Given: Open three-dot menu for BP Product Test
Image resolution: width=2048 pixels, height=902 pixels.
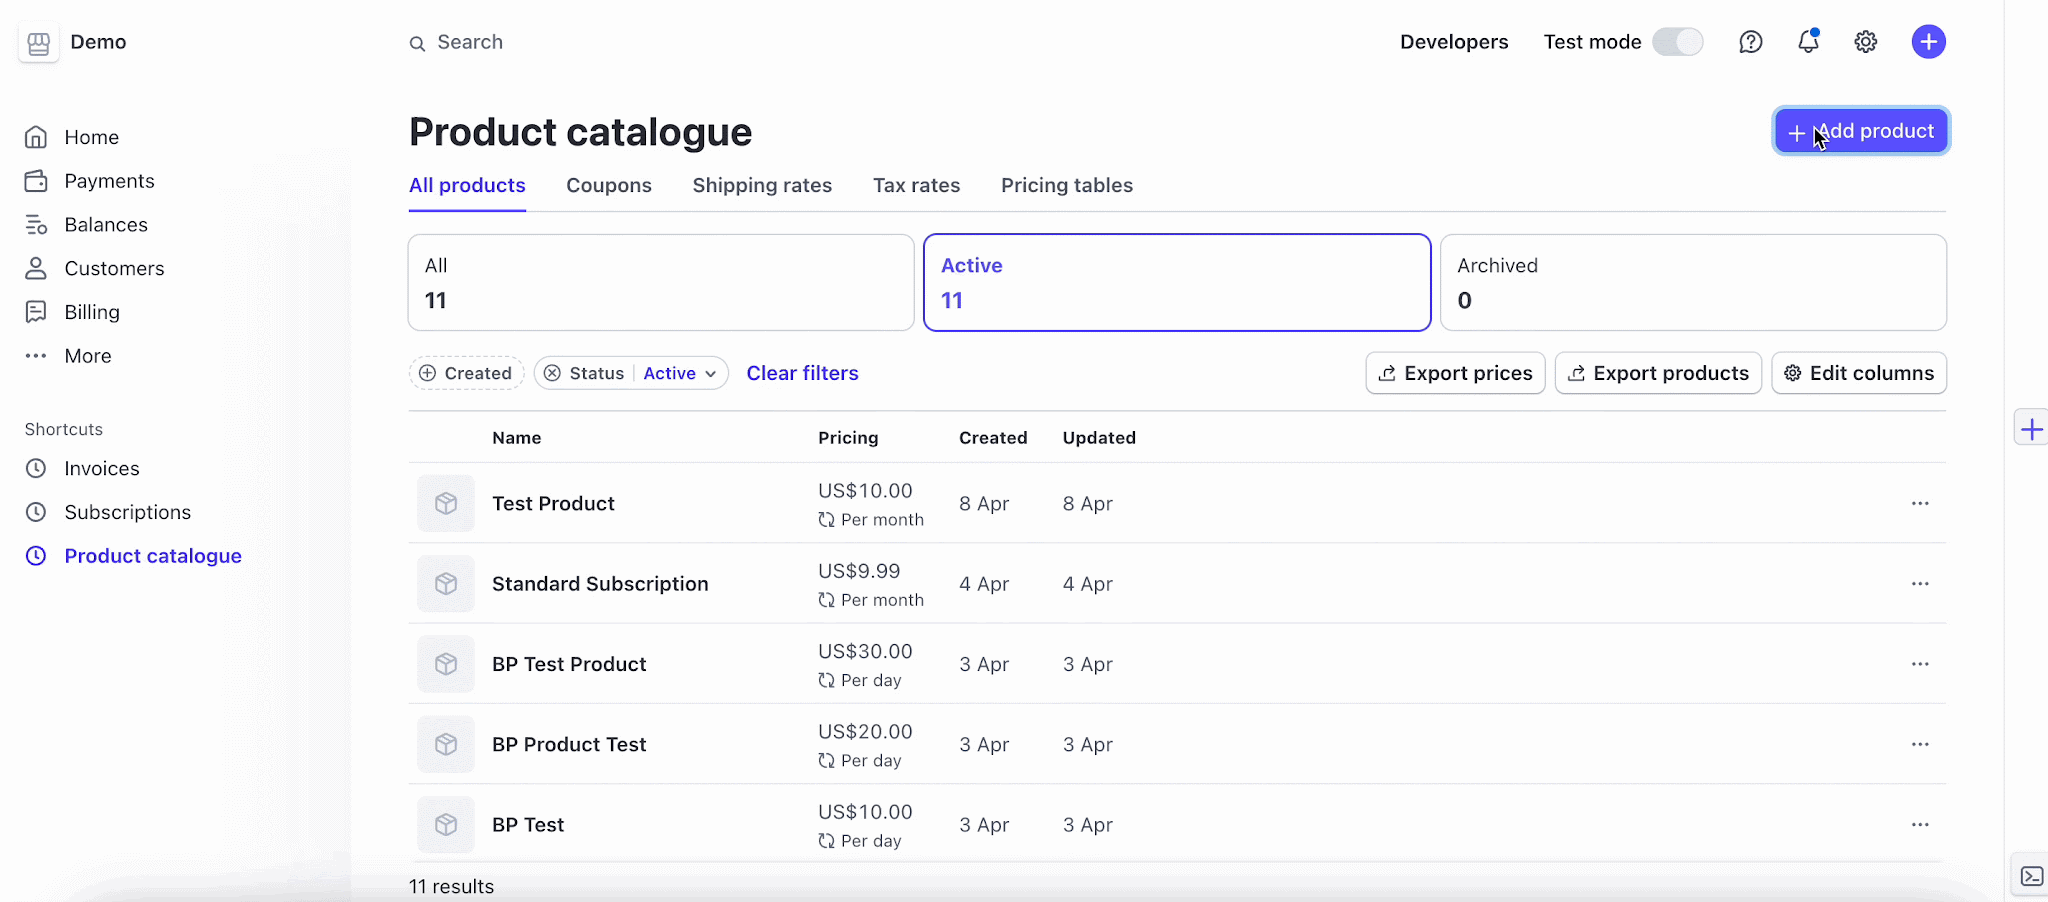Looking at the screenshot, I should [x=1920, y=744].
